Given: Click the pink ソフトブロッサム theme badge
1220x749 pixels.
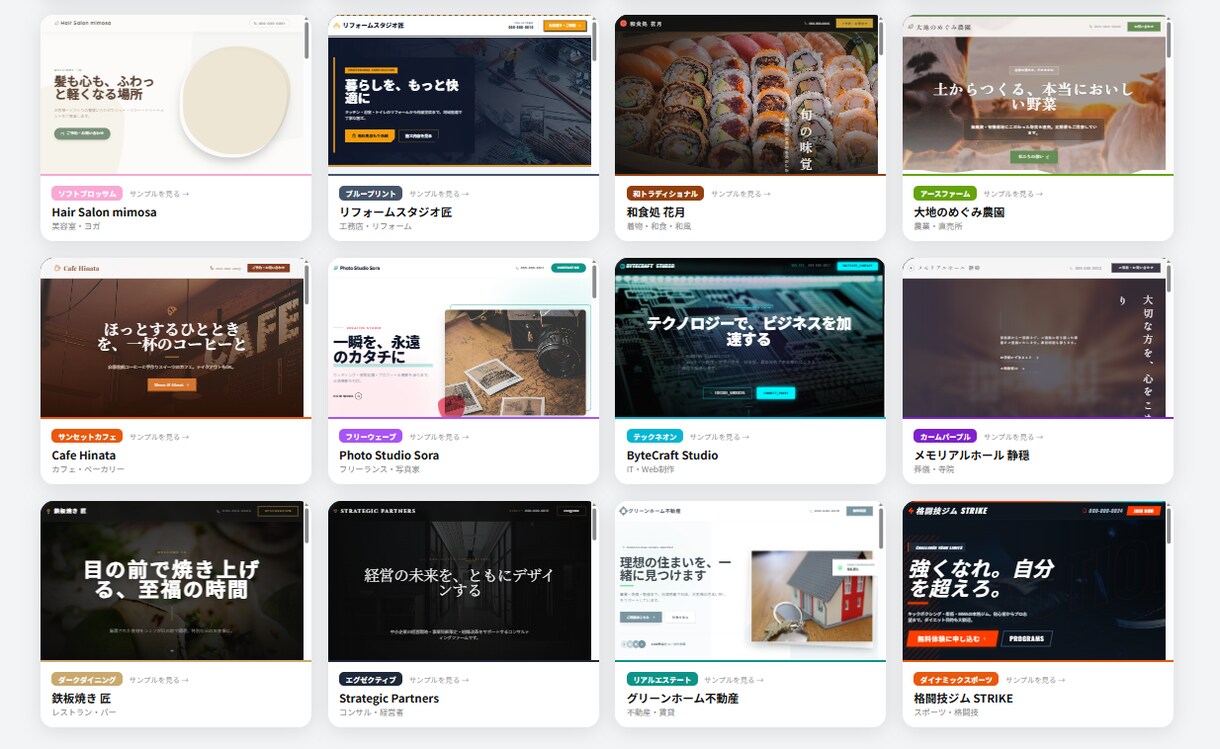Looking at the screenshot, I should pyautogui.click(x=87, y=194).
